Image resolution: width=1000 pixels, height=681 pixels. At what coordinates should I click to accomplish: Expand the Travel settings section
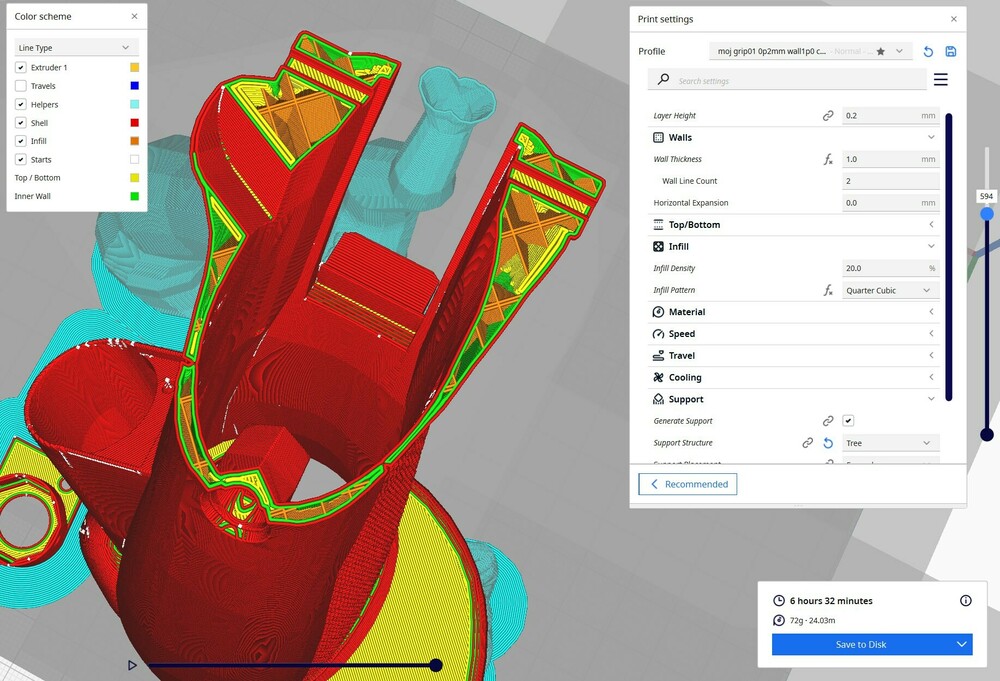click(931, 355)
